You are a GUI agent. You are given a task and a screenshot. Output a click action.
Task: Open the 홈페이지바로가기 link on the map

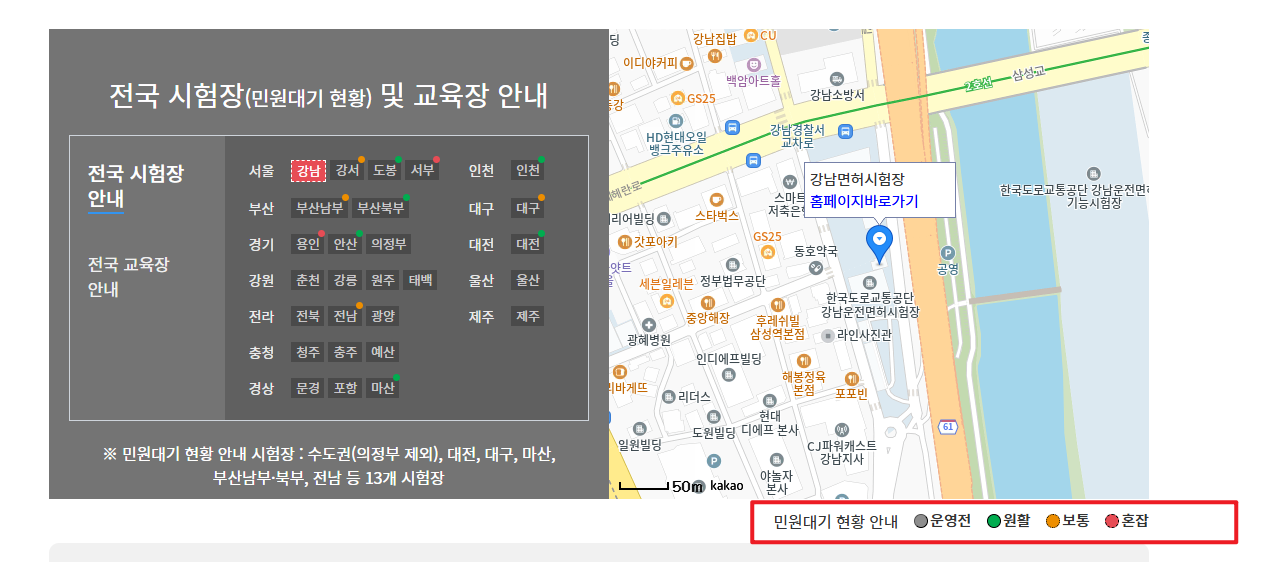click(x=864, y=201)
